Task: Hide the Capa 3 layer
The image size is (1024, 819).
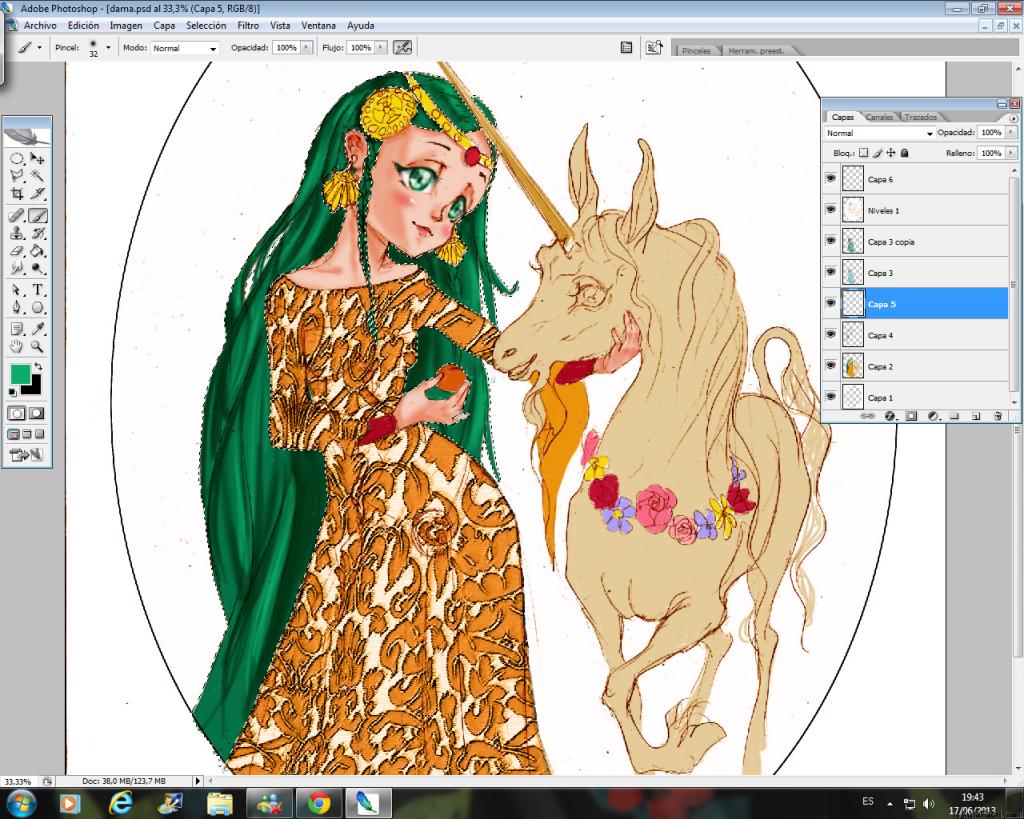Action: pyautogui.click(x=831, y=272)
